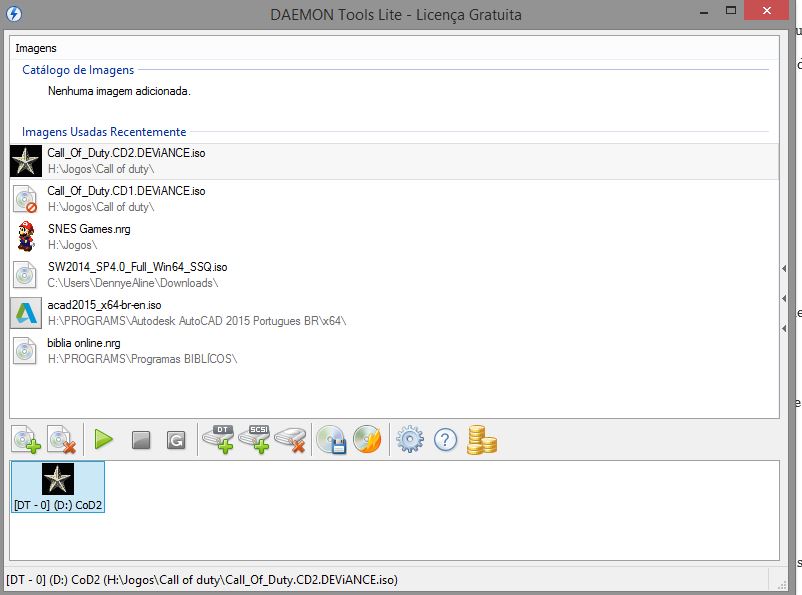Screen dimensions: 802x595
Task: Select Call_Of_Duty.CD2.DEViANCE.iso image row
Action: click(394, 161)
